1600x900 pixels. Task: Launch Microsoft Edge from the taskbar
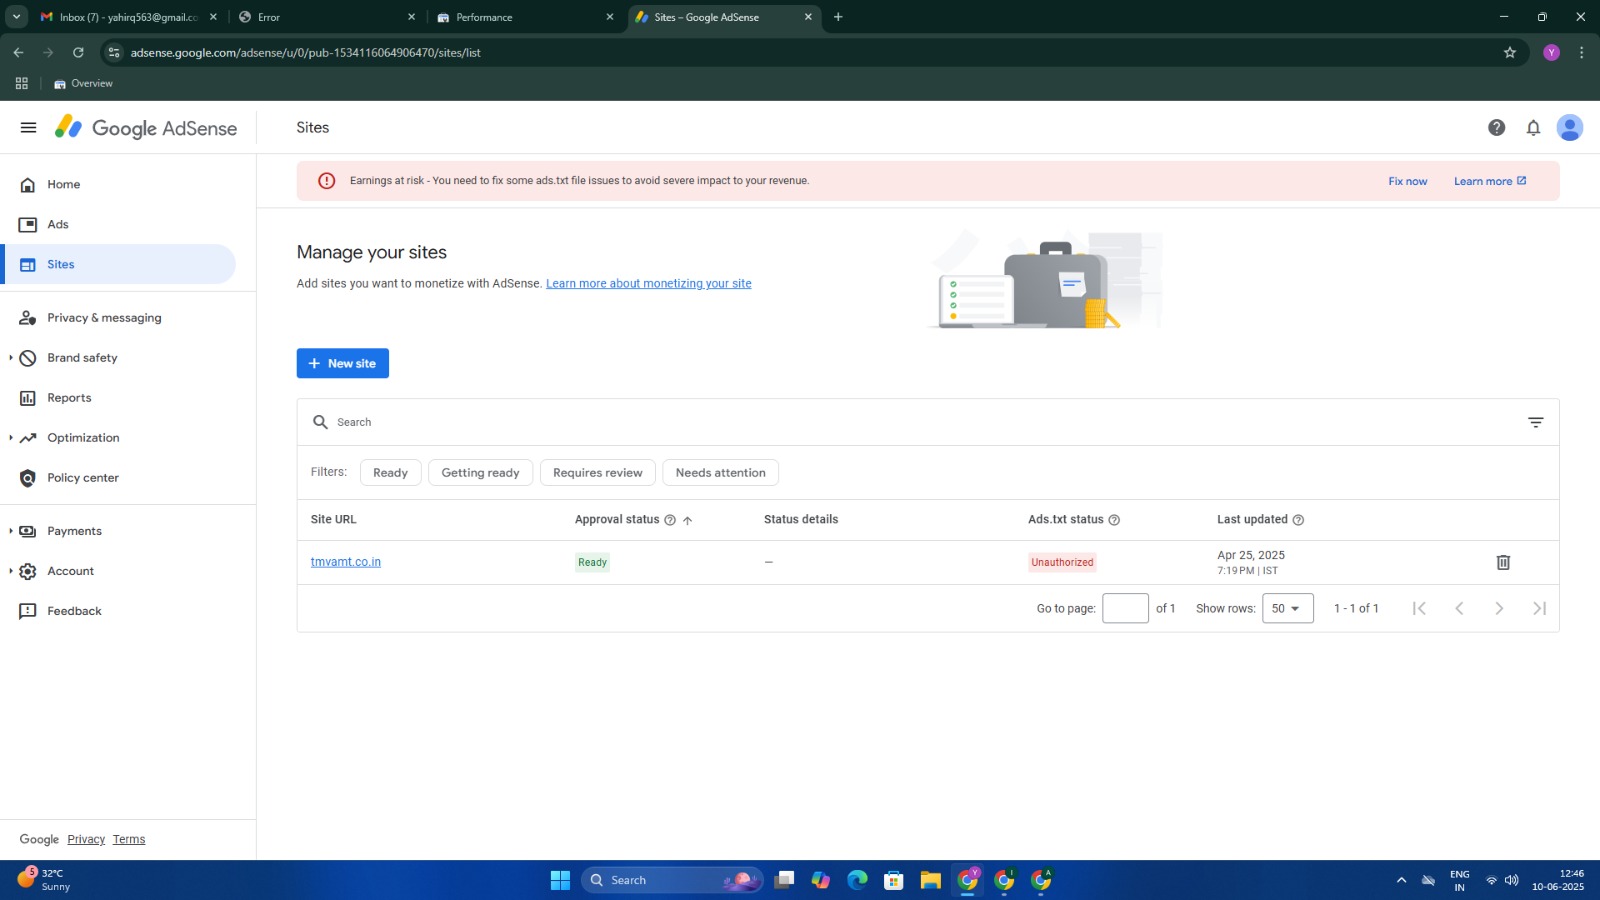point(857,880)
